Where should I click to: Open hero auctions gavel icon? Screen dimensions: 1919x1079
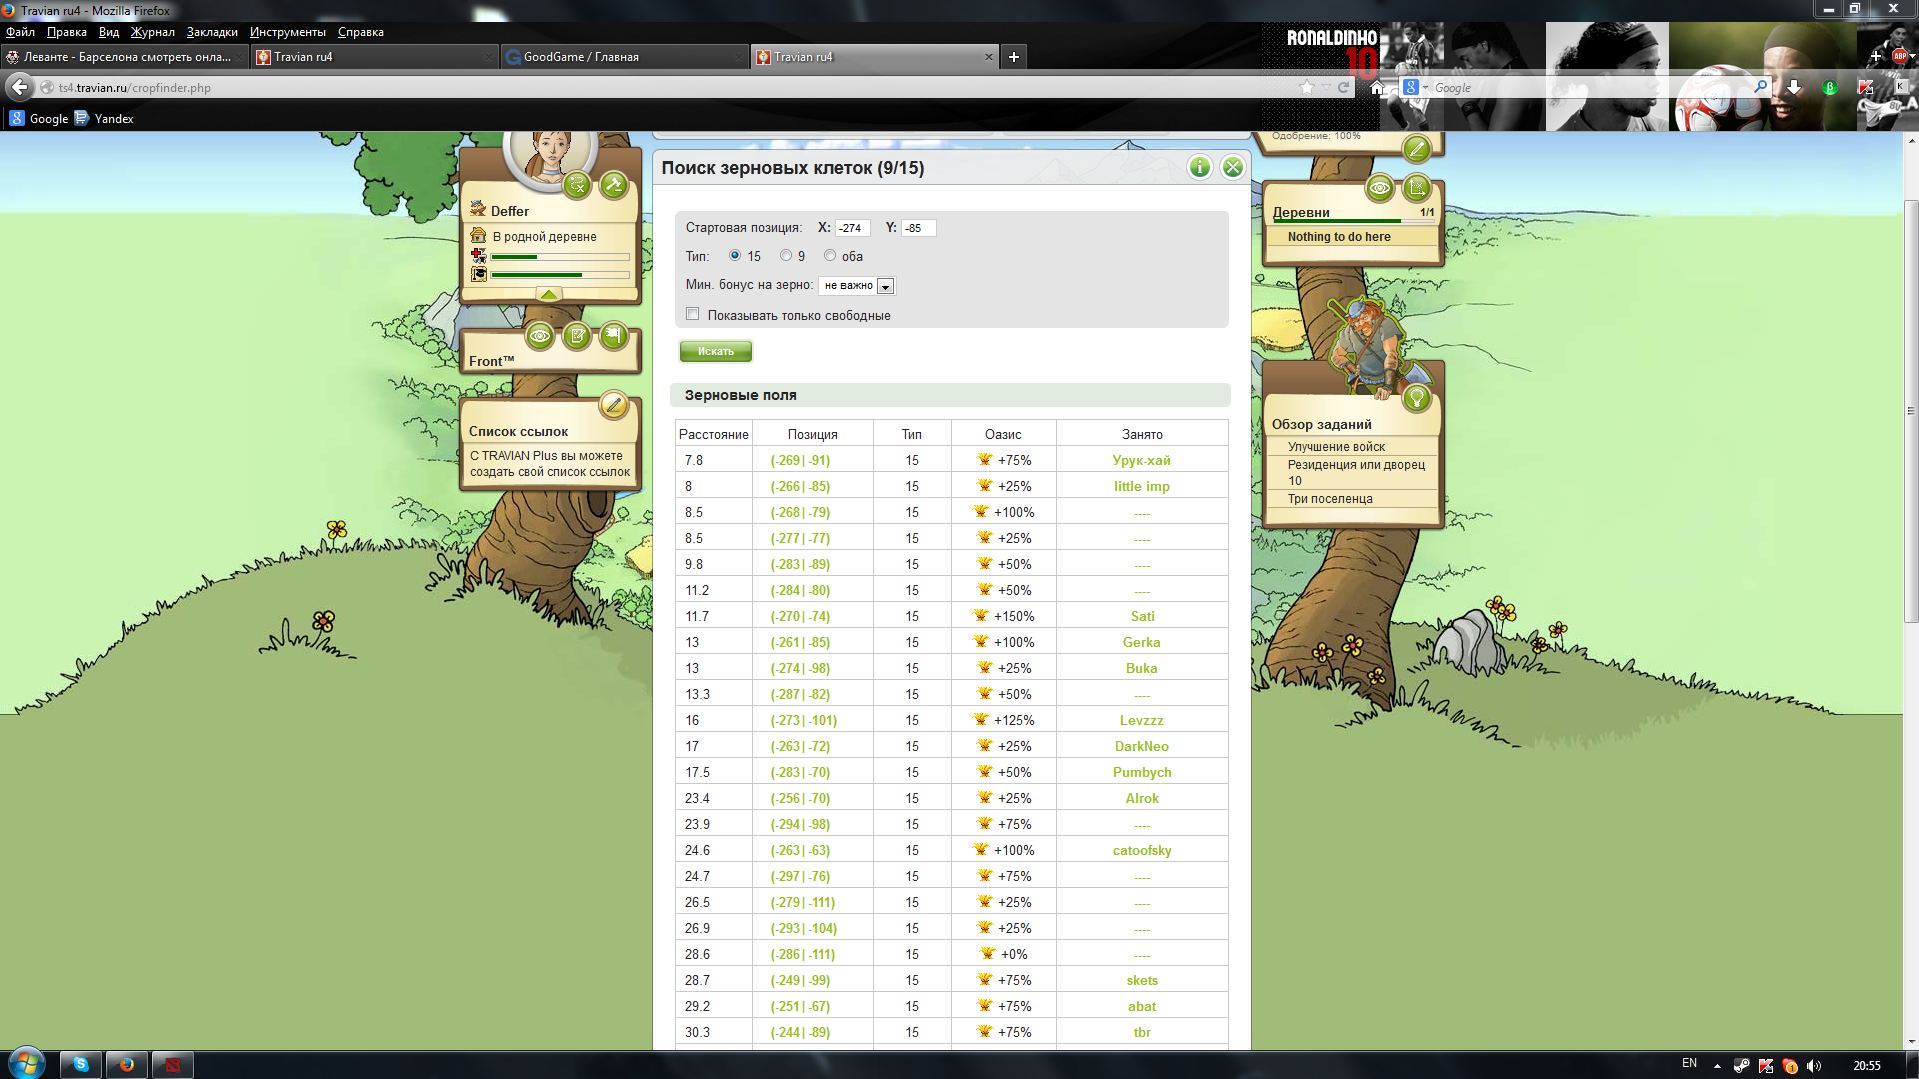click(613, 185)
